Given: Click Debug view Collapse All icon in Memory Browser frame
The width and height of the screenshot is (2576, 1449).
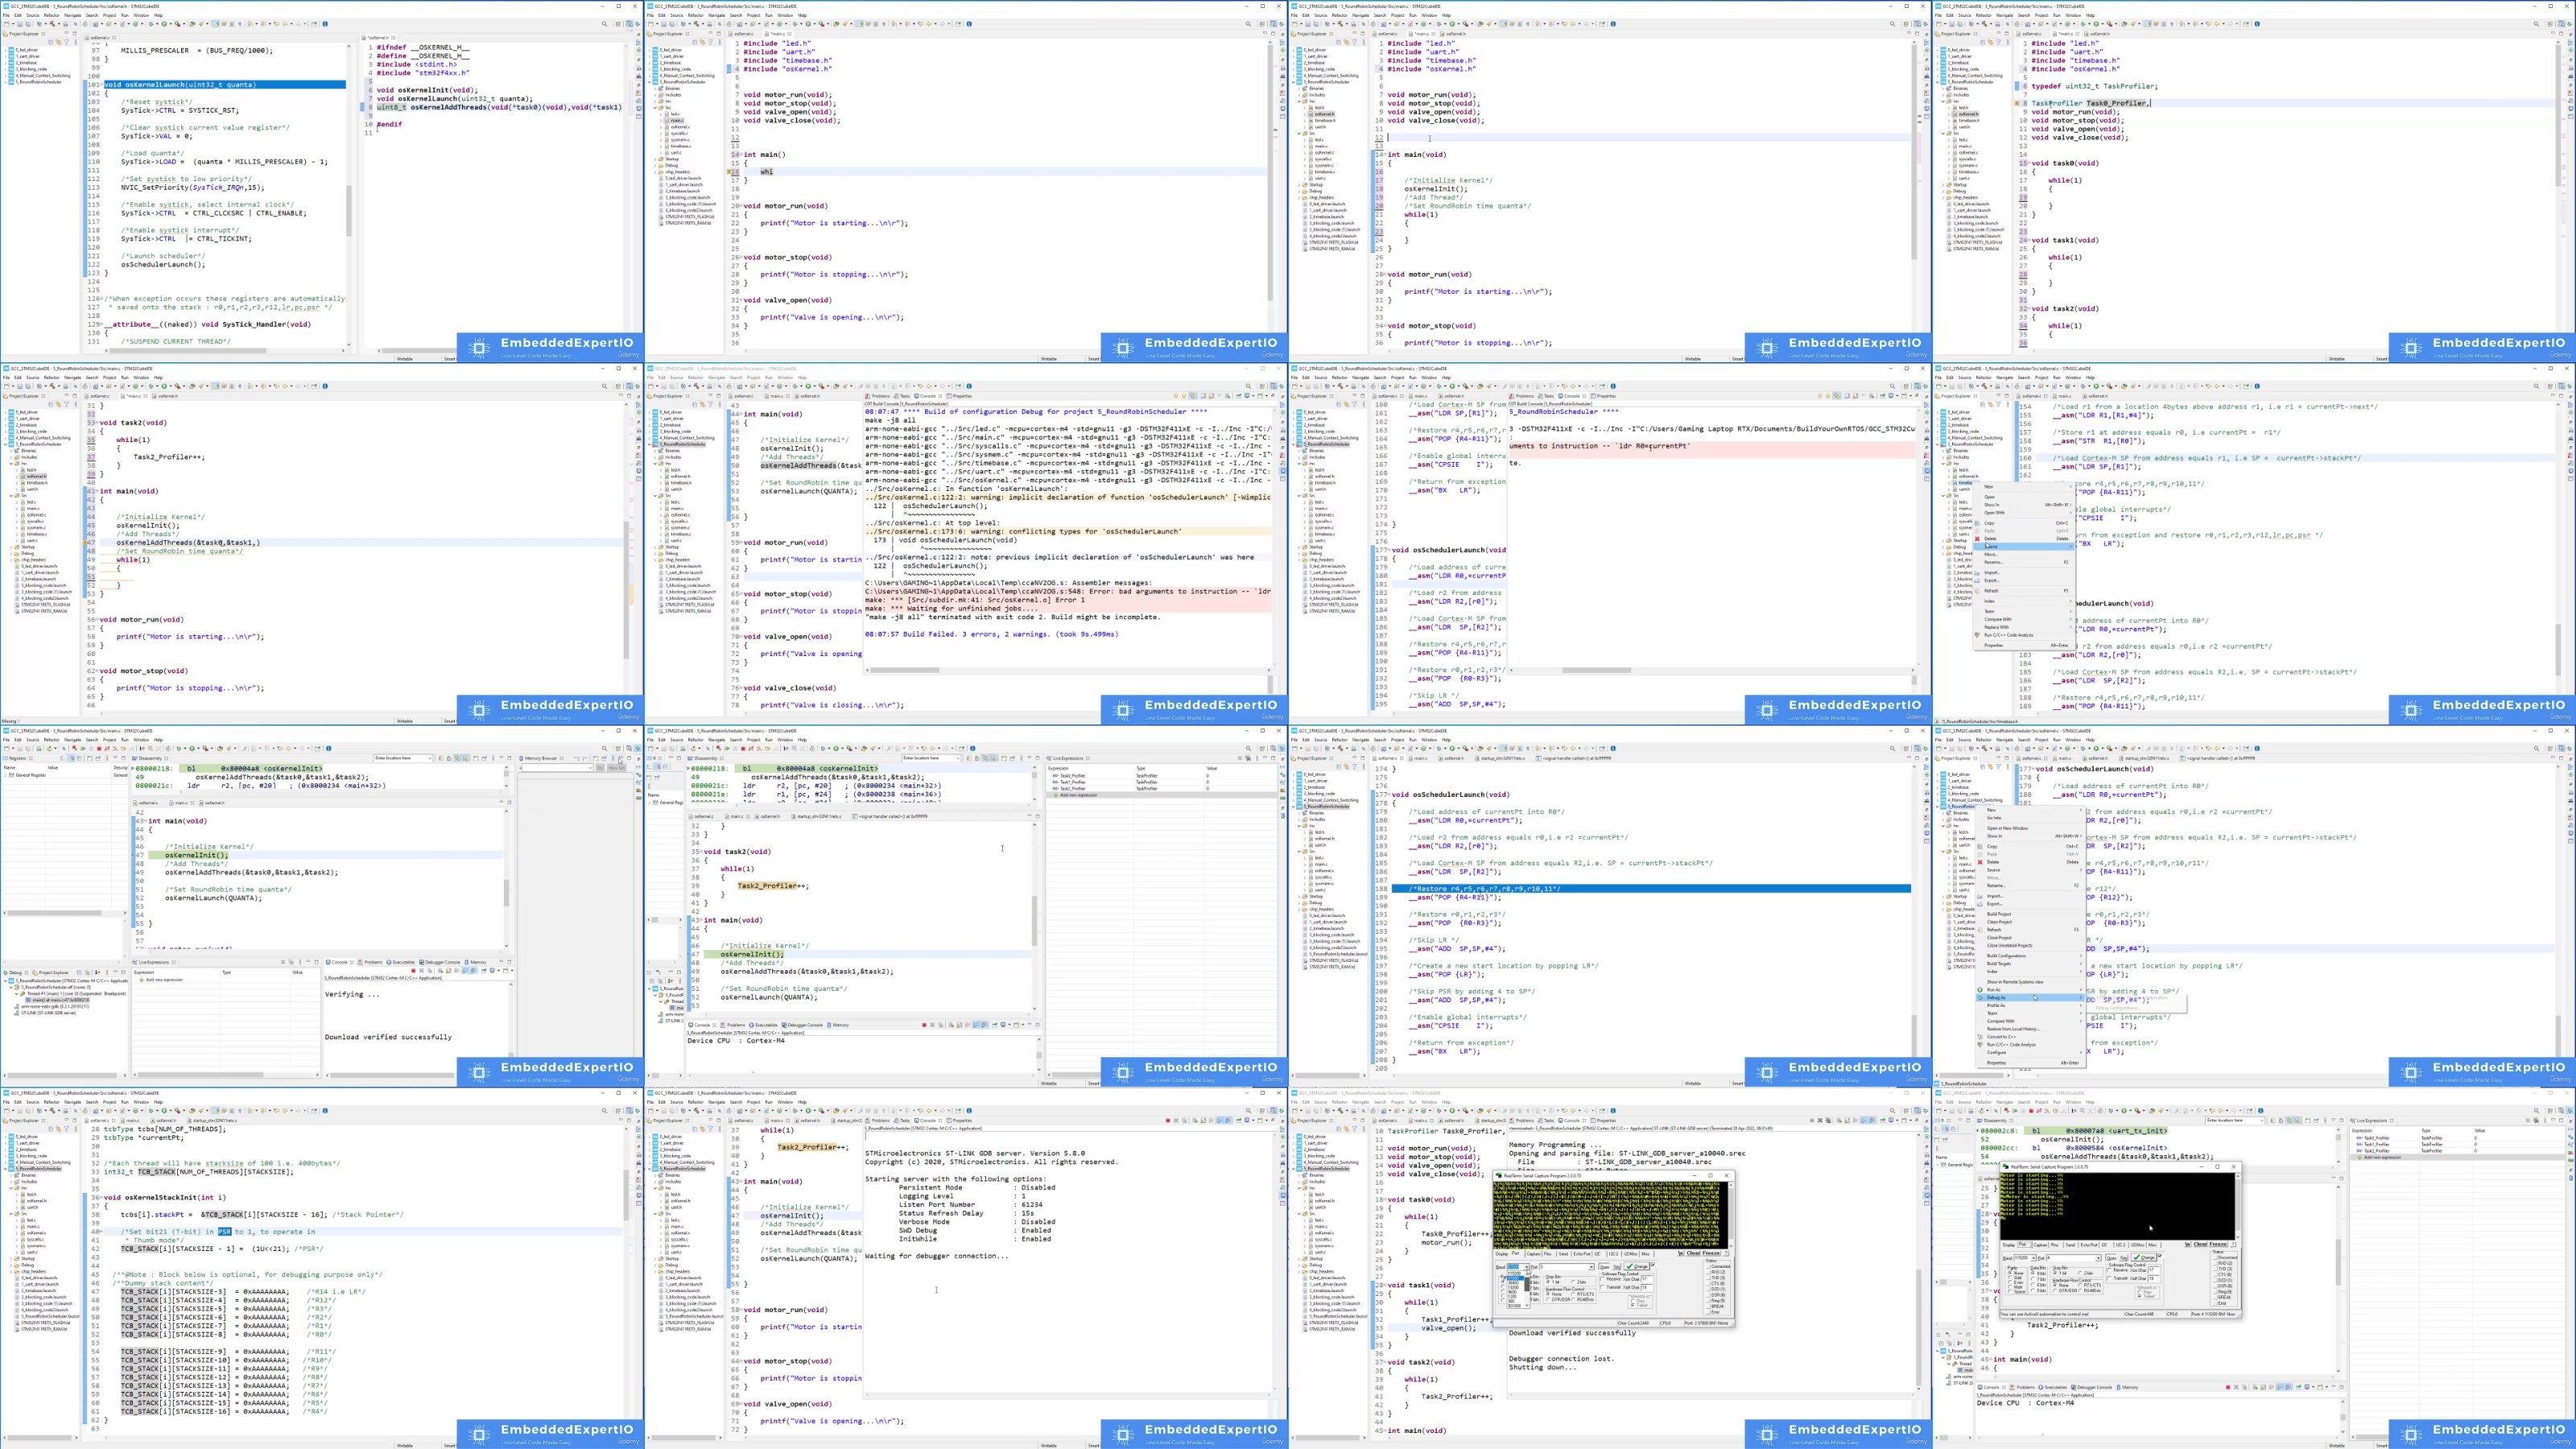Looking at the screenshot, I should (79, 973).
